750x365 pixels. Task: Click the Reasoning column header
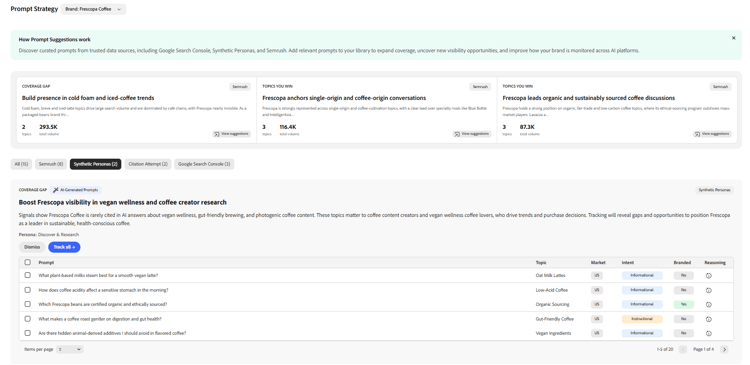click(715, 263)
